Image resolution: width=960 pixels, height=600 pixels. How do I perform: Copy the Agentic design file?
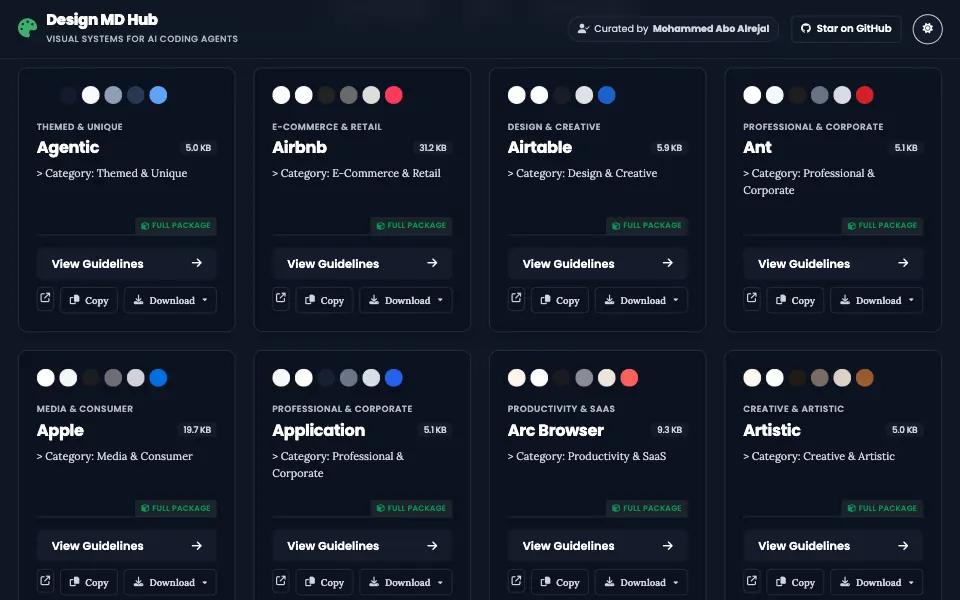pos(89,300)
